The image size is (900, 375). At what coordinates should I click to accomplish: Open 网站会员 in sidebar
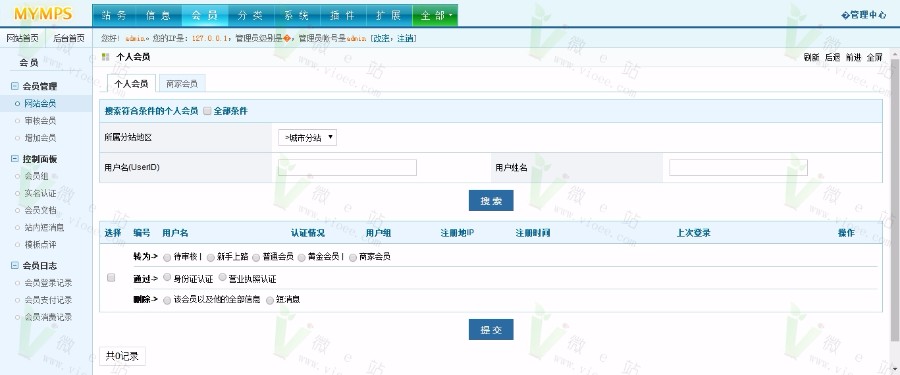pyautogui.click(x=40, y=104)
